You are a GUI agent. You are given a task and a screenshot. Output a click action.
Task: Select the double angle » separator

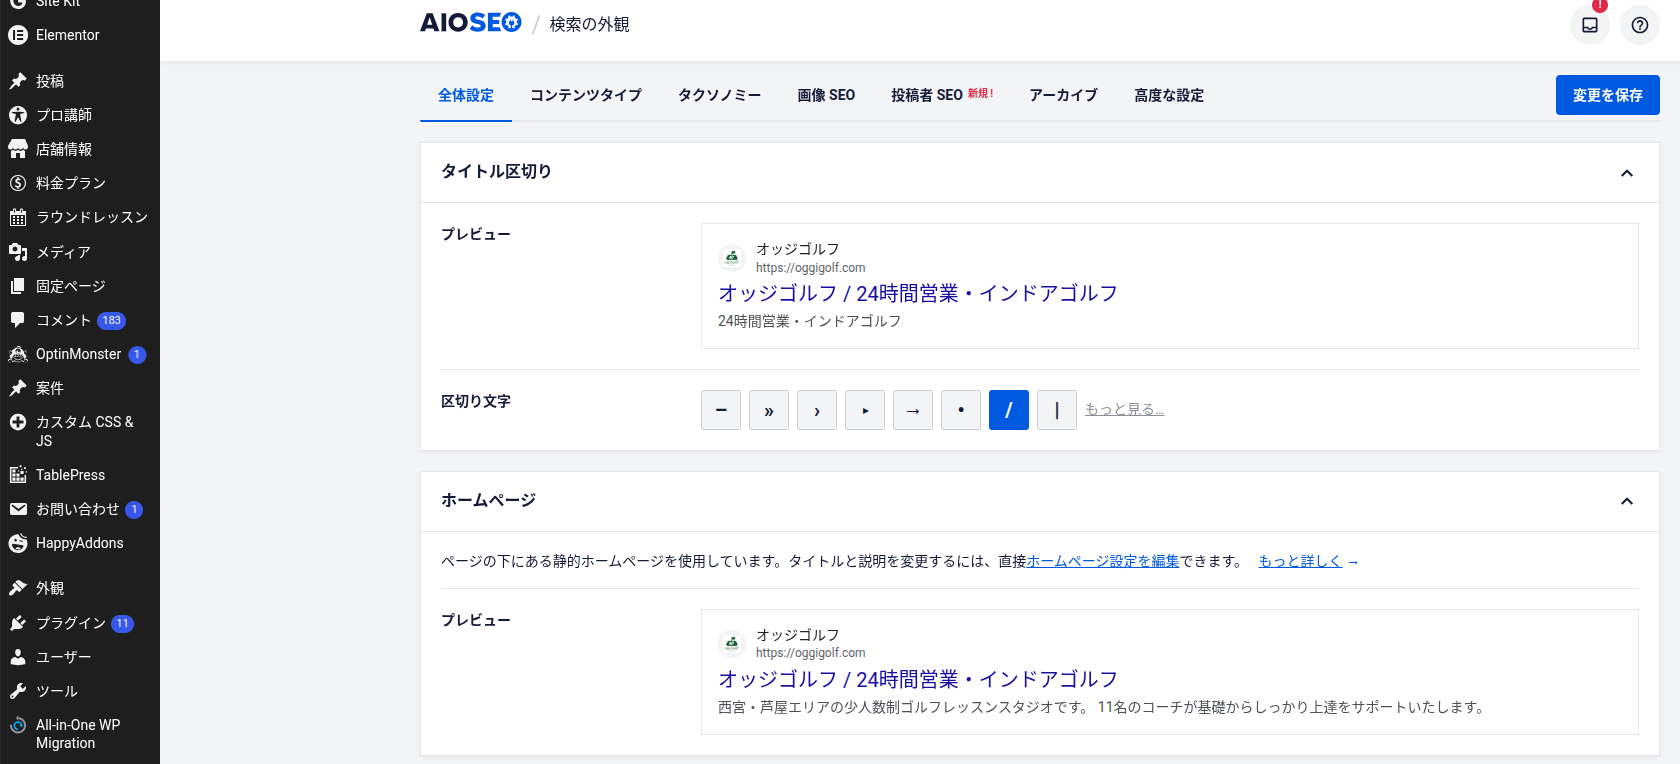[x=769, y=410]
